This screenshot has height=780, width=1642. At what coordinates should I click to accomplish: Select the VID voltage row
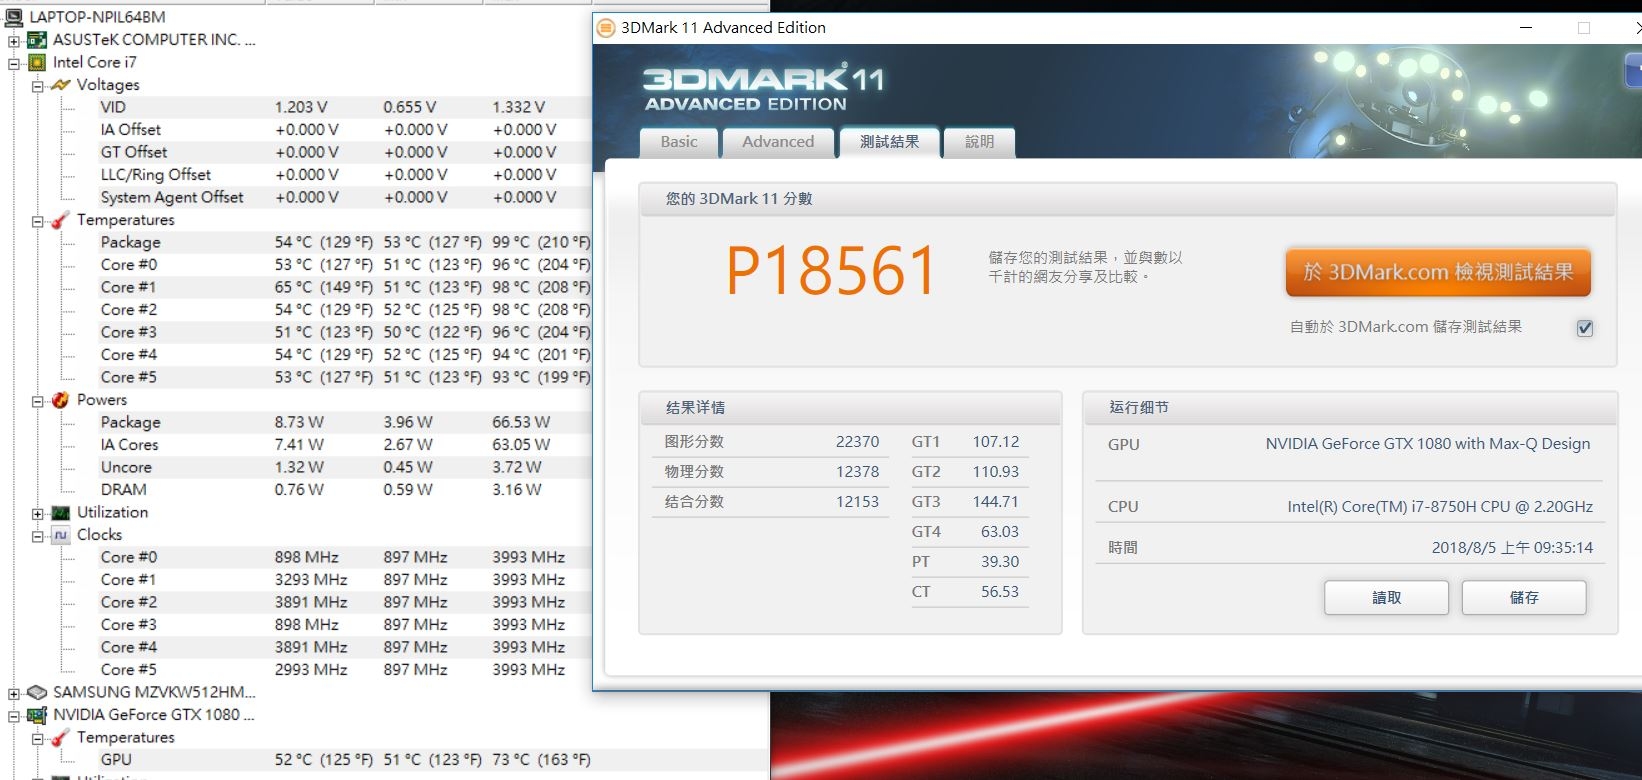click(x=345, y=107)
